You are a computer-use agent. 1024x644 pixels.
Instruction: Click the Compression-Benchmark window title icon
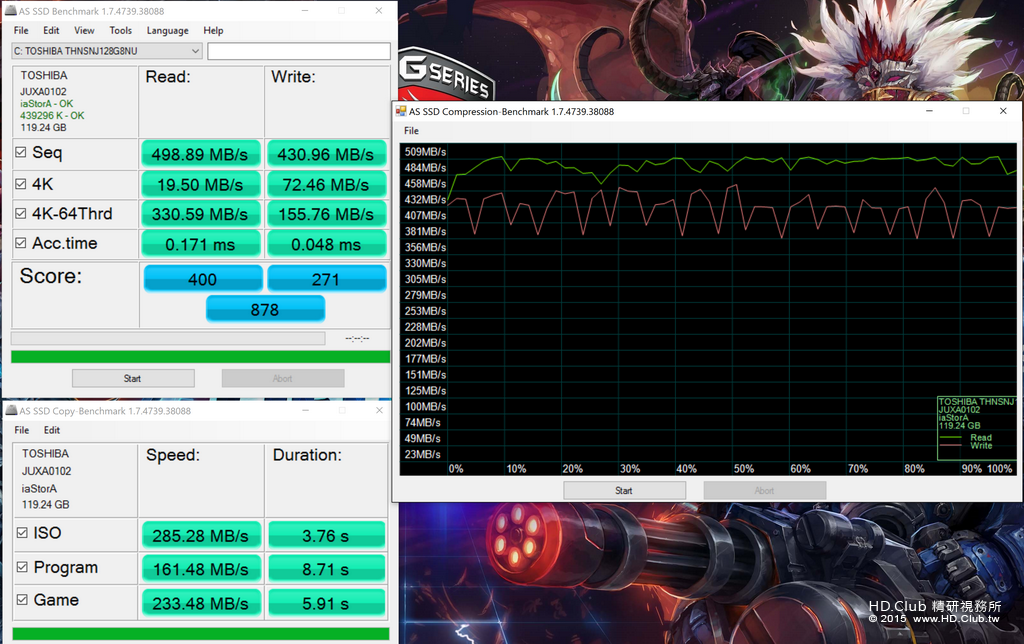tap(401, 111)
